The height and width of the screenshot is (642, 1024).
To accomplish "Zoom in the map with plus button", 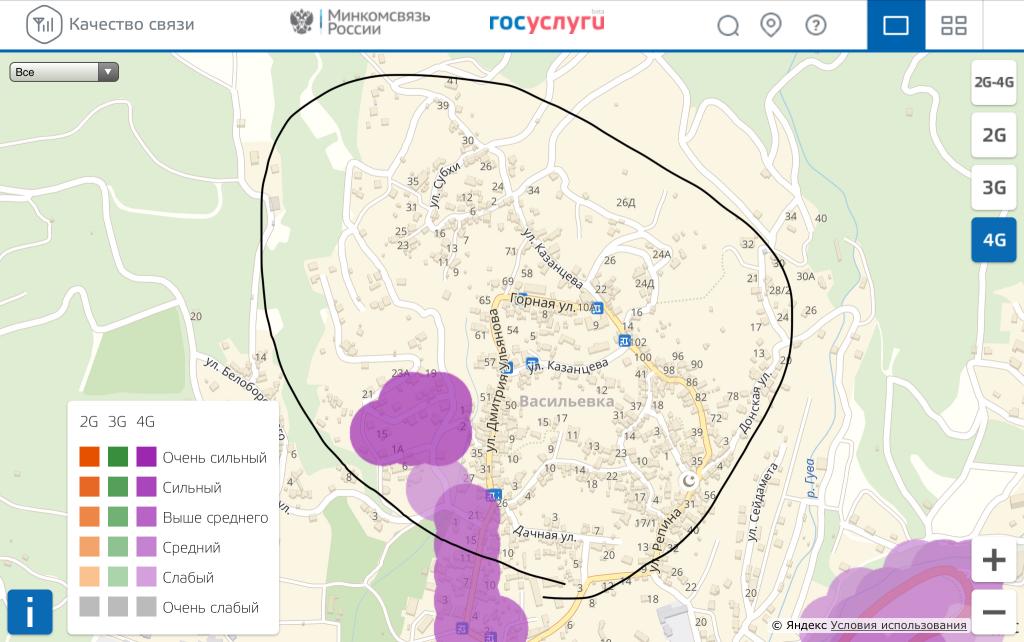I will [x=993, y=560].
